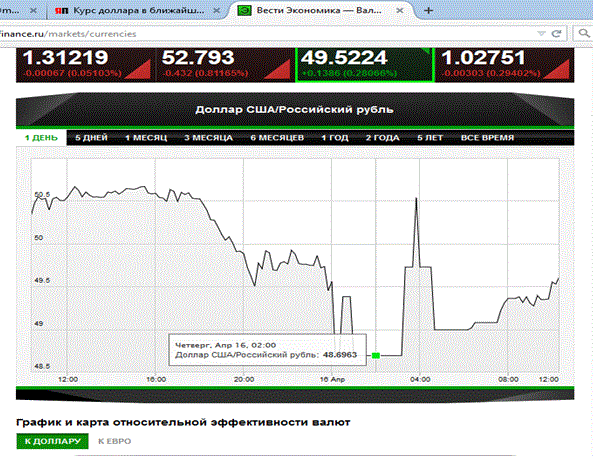The width and height of the screenshot is (593, 456).
Task: Select the 5 ДНЕЙ period tab
Action: click(x=91, y=138)
